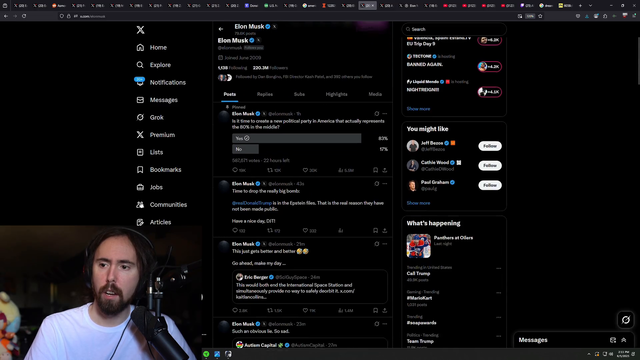Select No option in the poll
The height and width of the screenshot is (360, 640).
[x=245, y=149]
